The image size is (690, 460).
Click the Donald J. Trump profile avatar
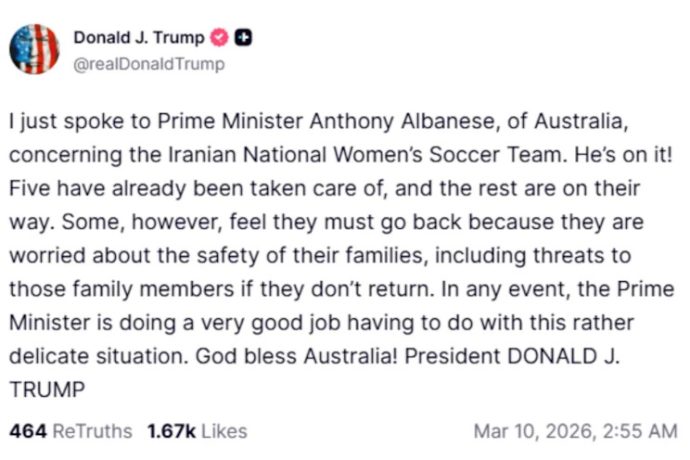[x=35, y=48]
